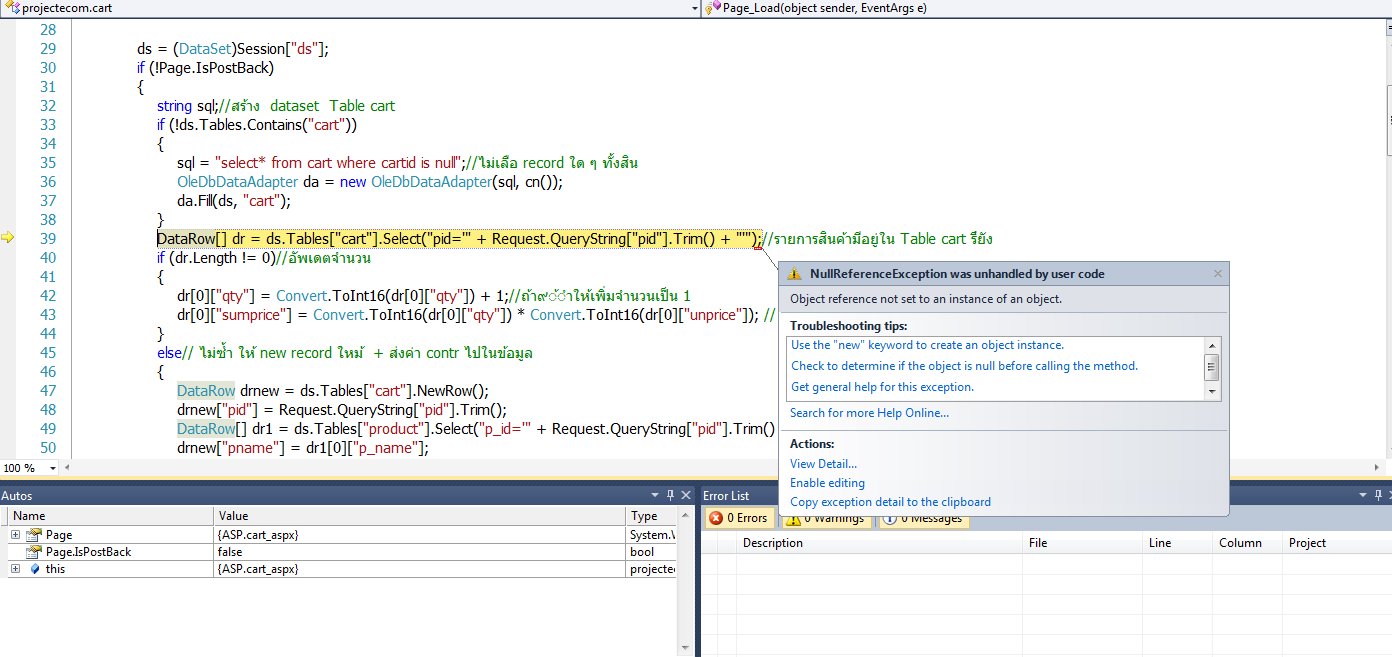1392x657 pixels.
Task: Toggle the Error List auto-hide pin
Action: click(x=1380, y=495)
